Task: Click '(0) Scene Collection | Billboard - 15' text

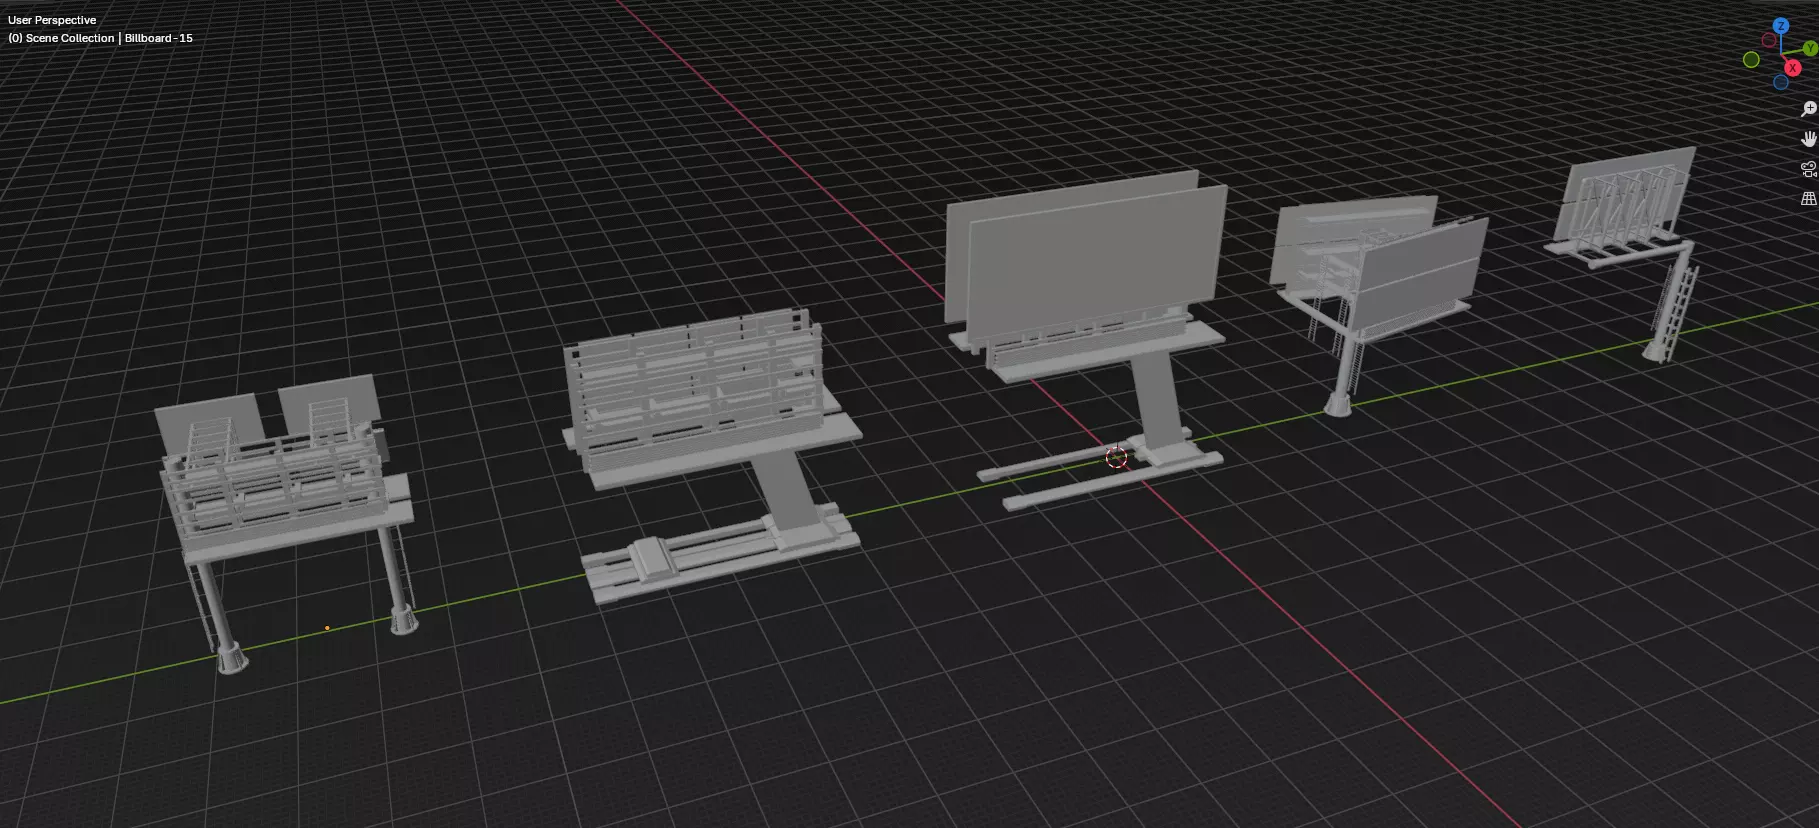Action: [x=100, y=38]
